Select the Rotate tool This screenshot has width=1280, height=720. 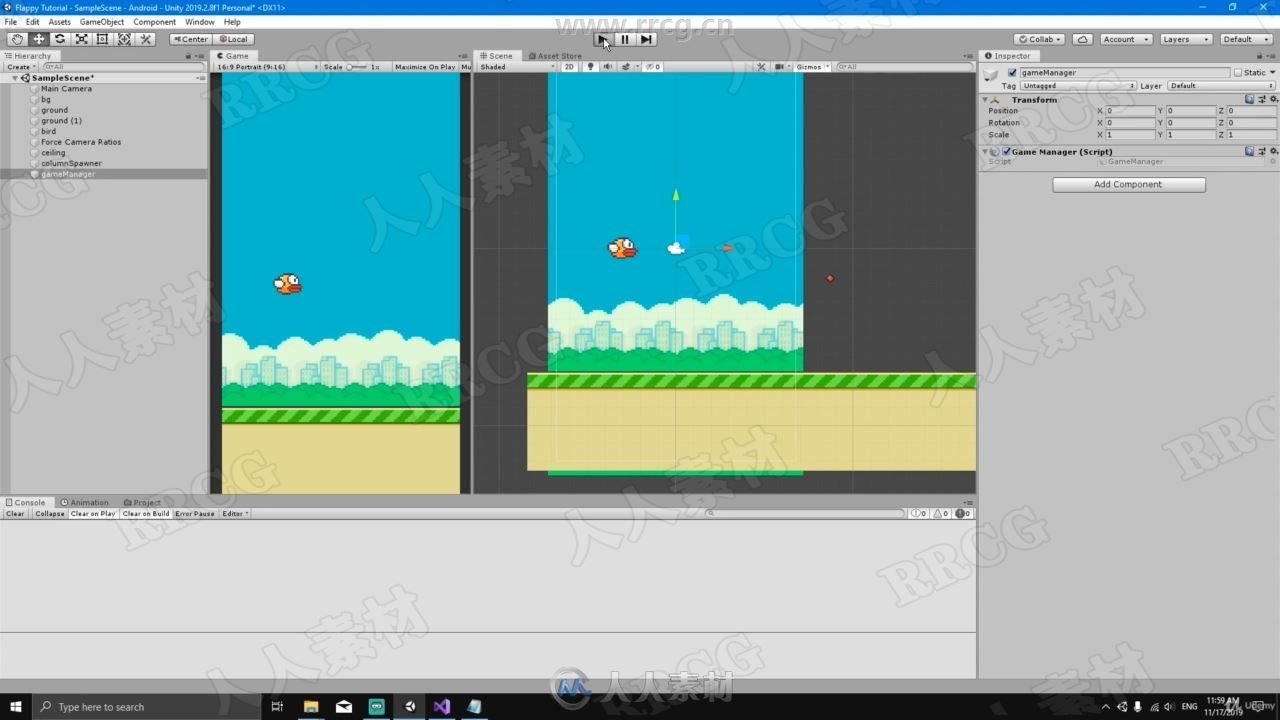tap(60, 39)
